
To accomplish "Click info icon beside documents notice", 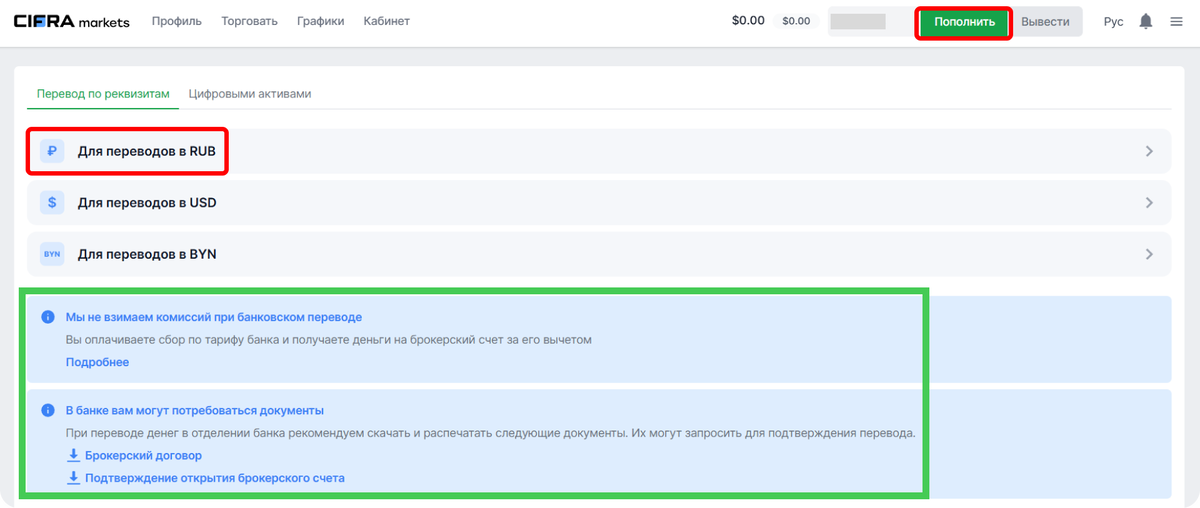I will 47,411.
